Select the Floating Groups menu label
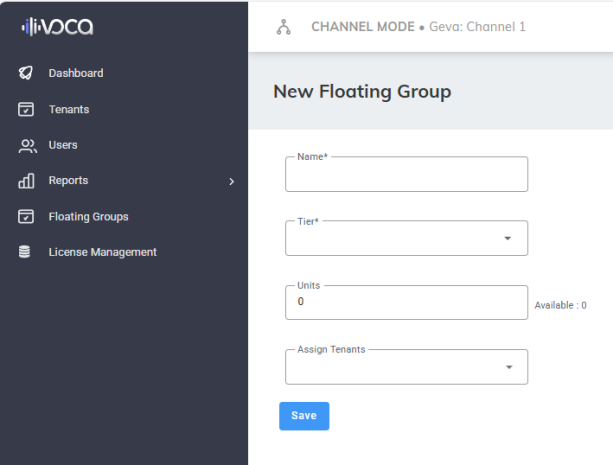 (x=88, y=216)
